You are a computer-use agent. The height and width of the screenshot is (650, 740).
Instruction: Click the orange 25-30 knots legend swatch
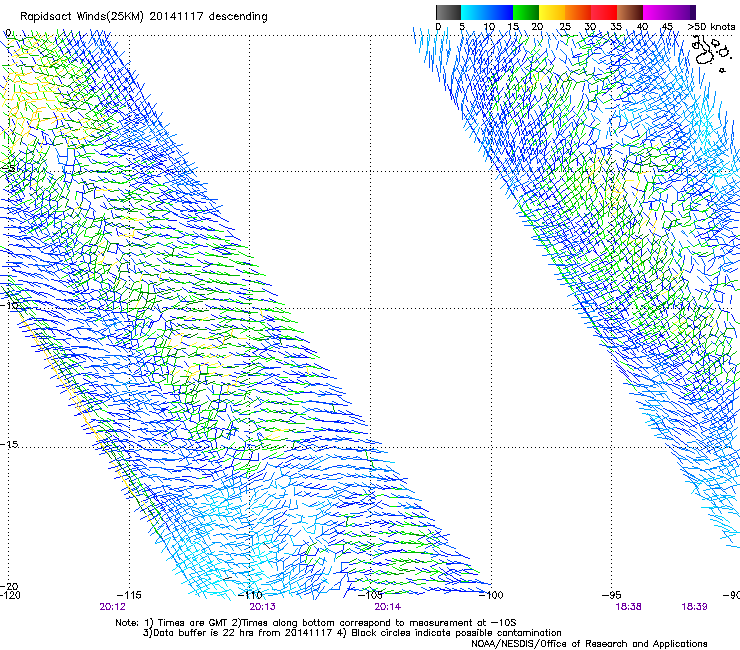pyautogui.click(x=578, y=12)
